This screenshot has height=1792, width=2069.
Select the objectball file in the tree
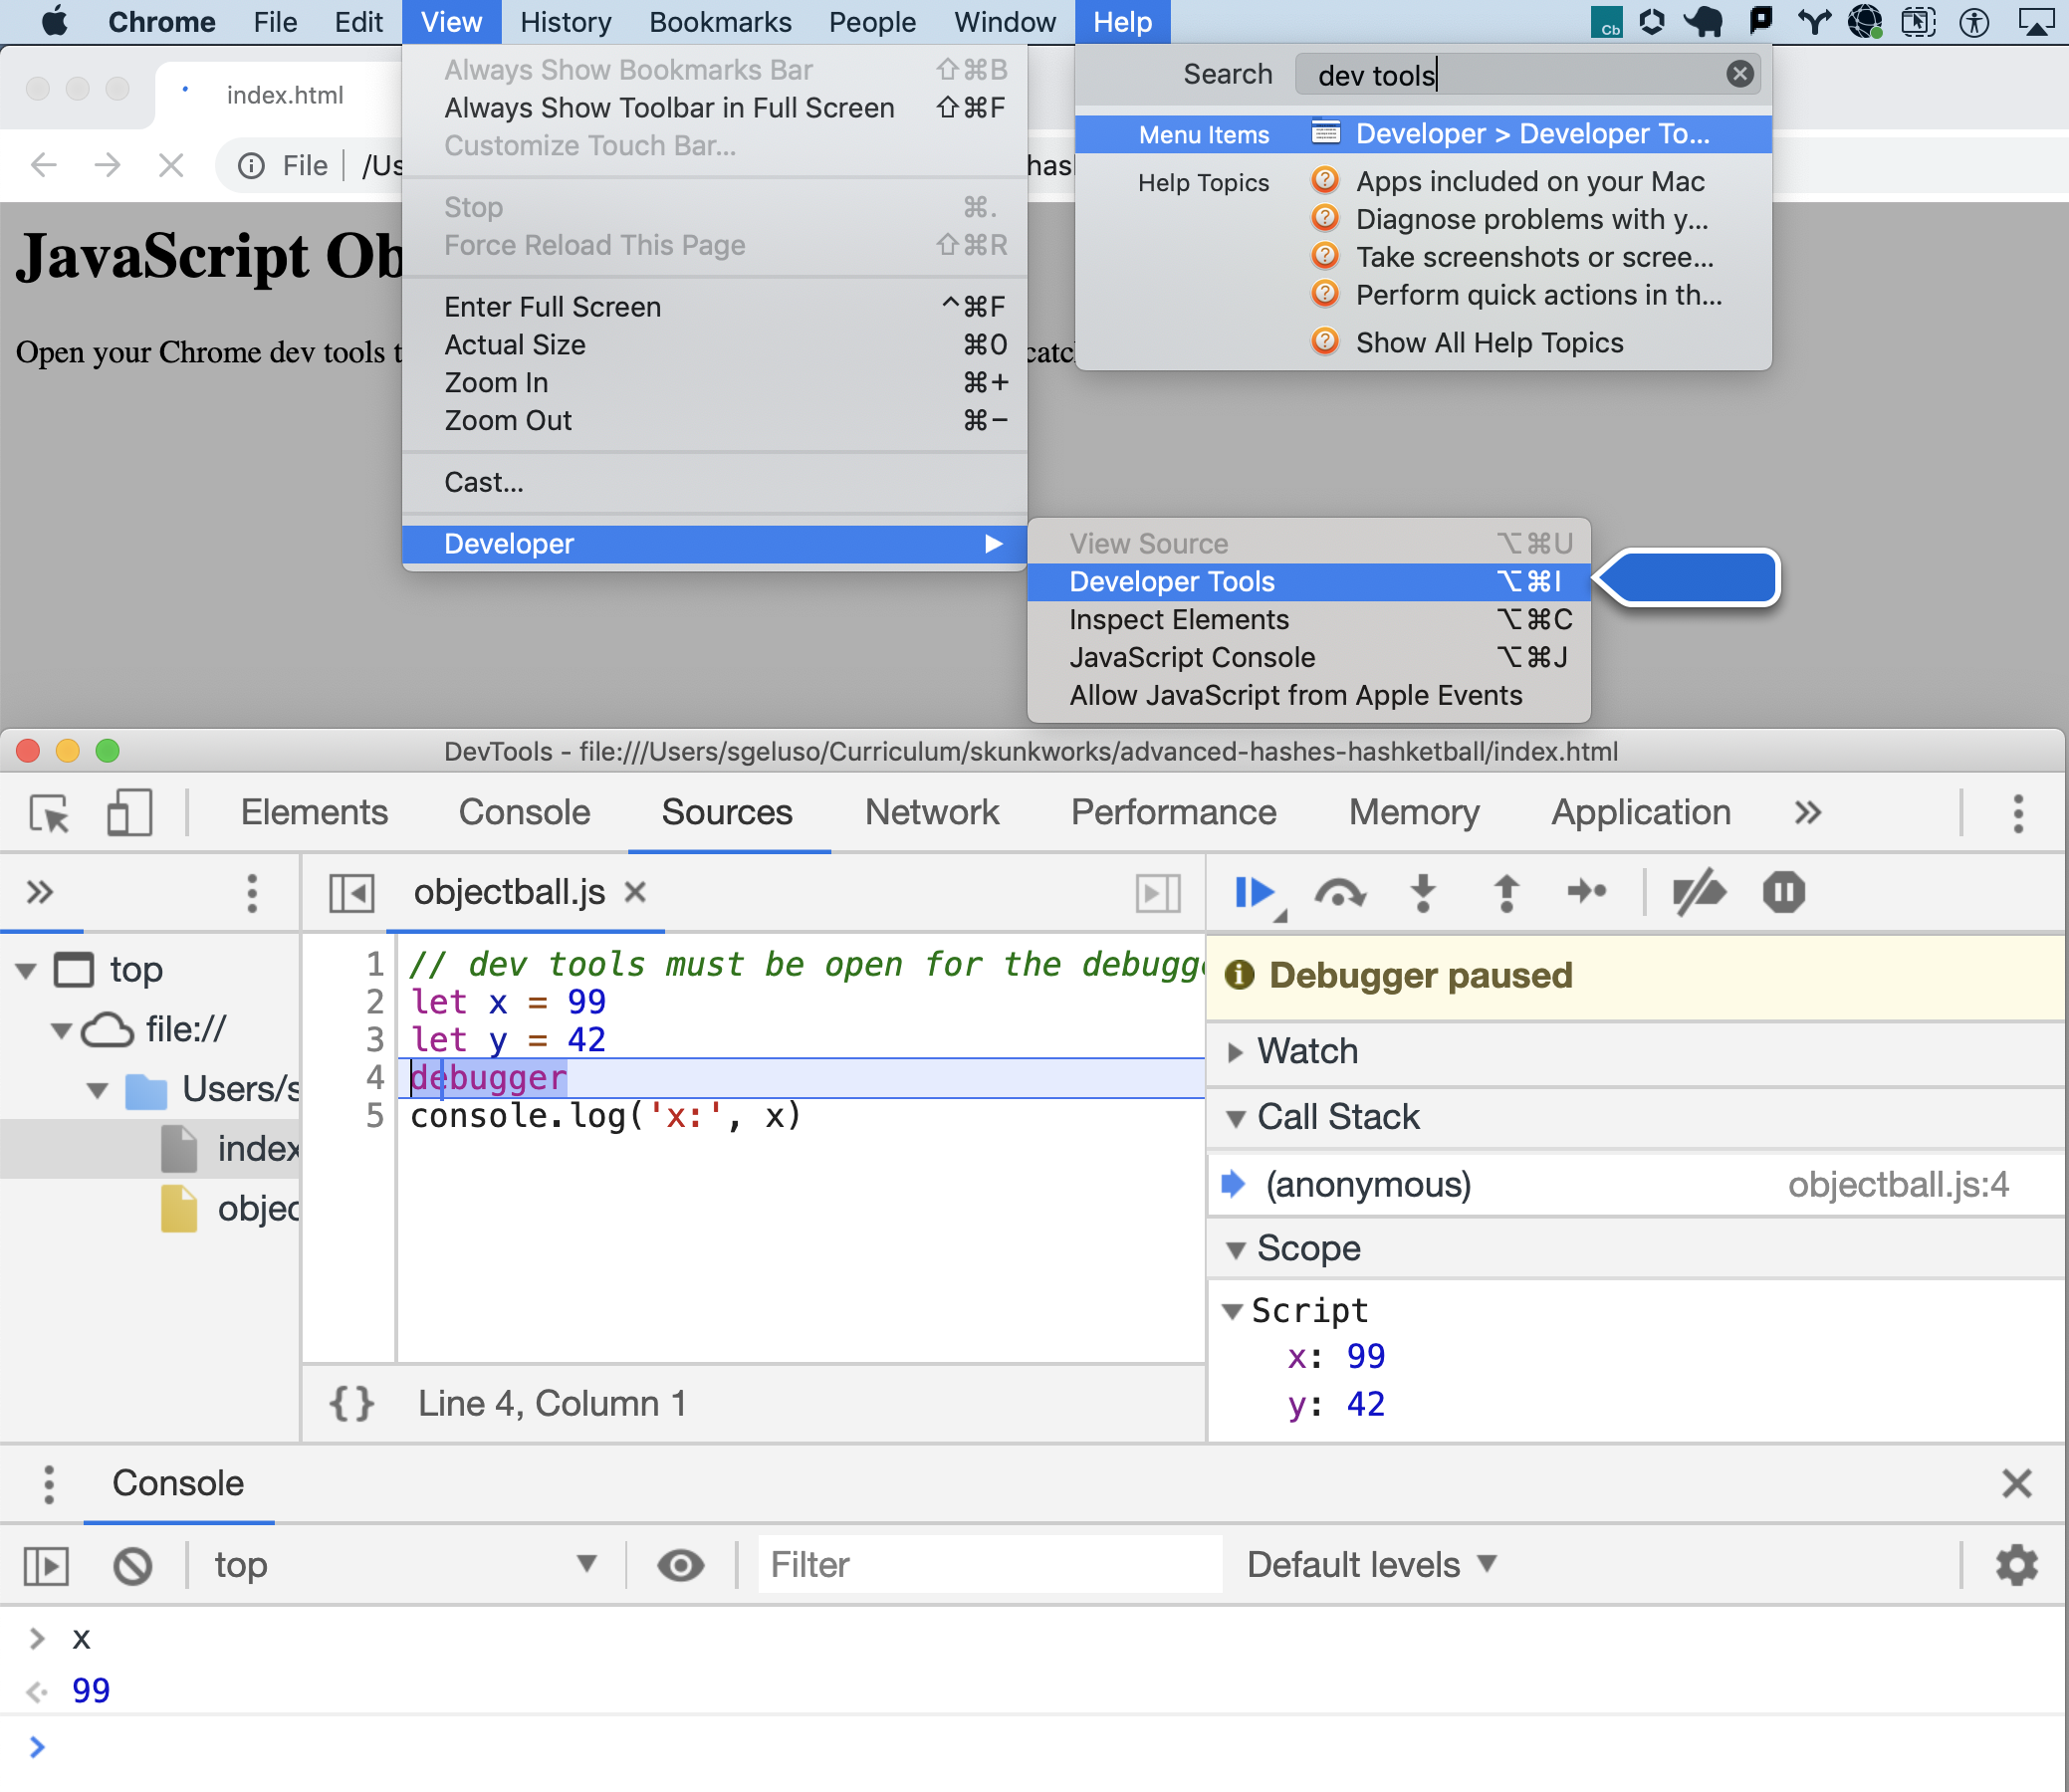coord(150,1209)
